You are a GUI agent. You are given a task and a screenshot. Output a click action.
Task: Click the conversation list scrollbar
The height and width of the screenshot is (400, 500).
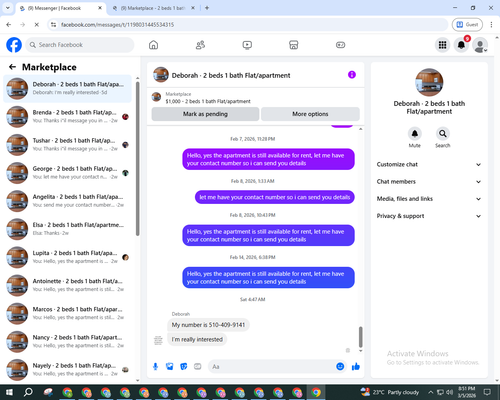point(137,159)
